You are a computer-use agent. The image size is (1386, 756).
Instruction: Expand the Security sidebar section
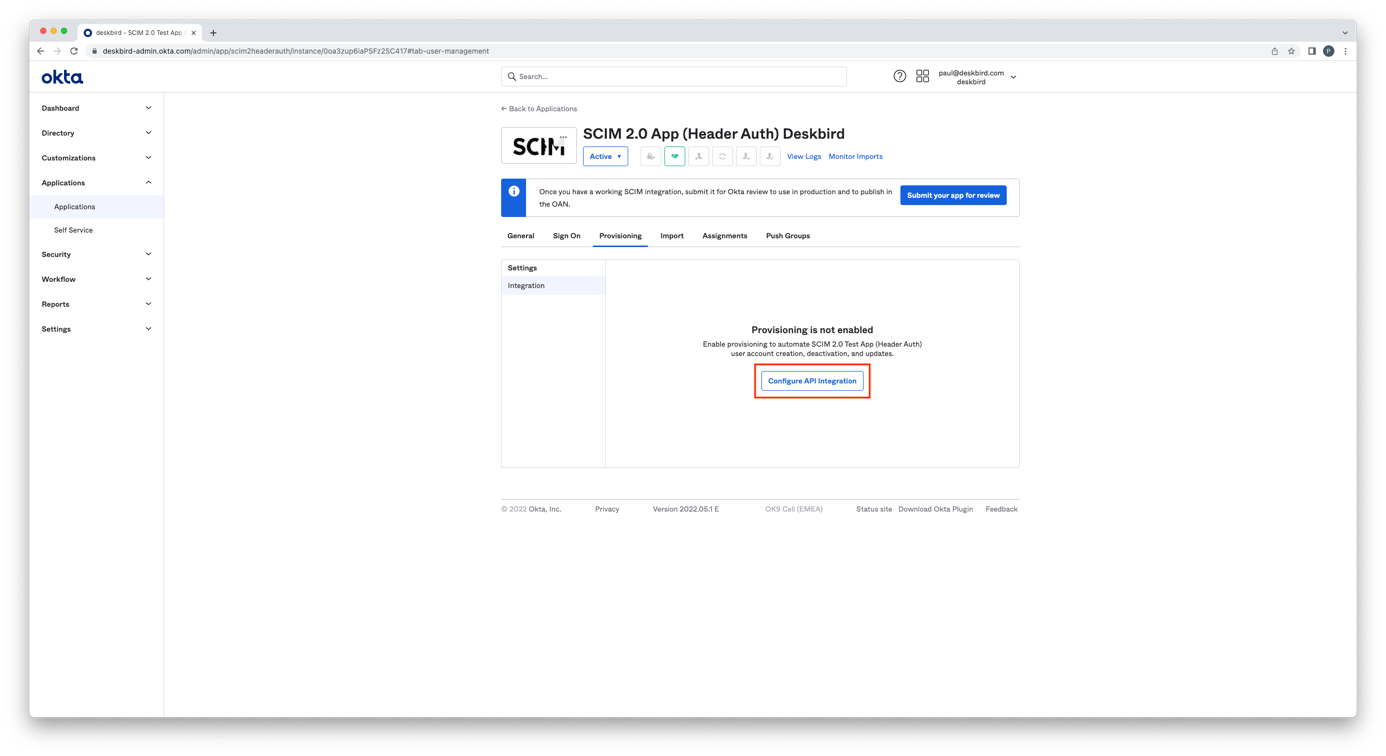point(96,254)
